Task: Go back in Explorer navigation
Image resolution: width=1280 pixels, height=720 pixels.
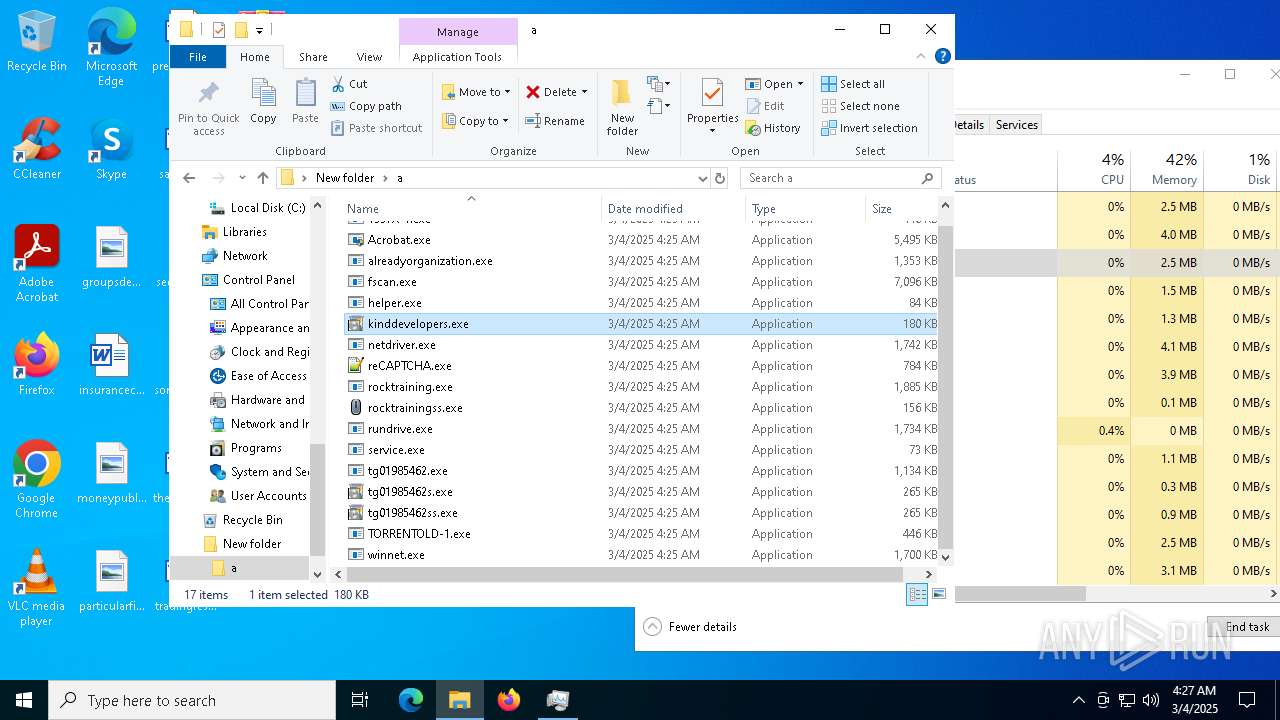Action: pos(189,178)
